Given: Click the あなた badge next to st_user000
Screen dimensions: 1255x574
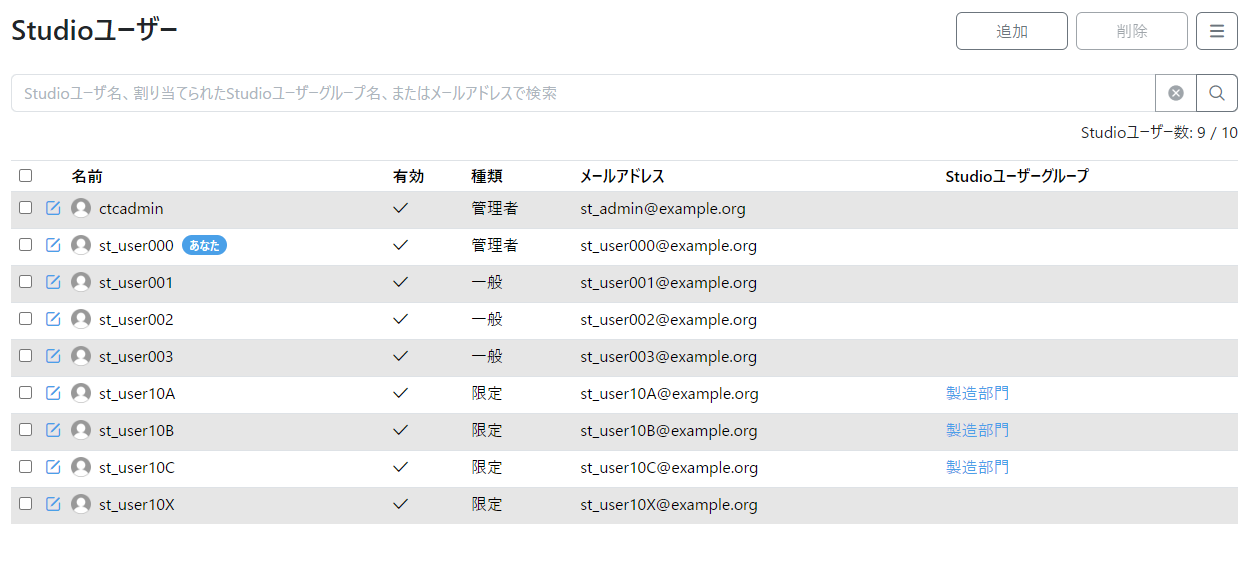Looking at the screenshot, I should (204, 245).
